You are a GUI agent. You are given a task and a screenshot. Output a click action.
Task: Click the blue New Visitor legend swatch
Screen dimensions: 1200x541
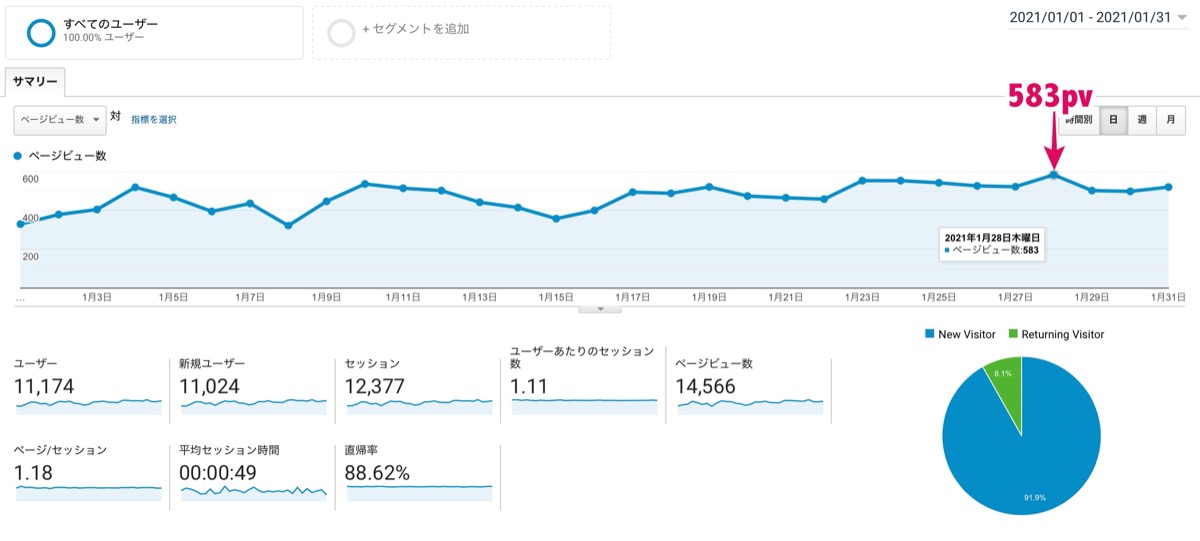930,334
